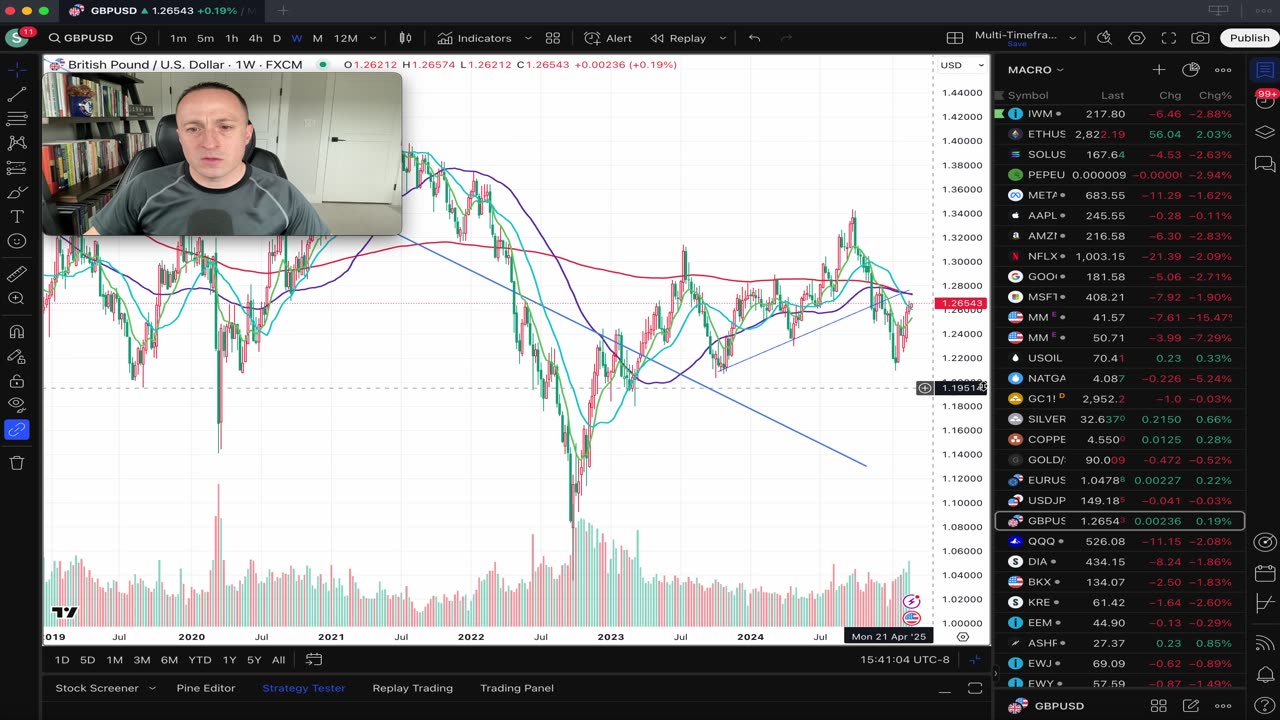Viewport: 1280px width, 720px height.
Task: Start Bar Replay
Action: (678, 38)
